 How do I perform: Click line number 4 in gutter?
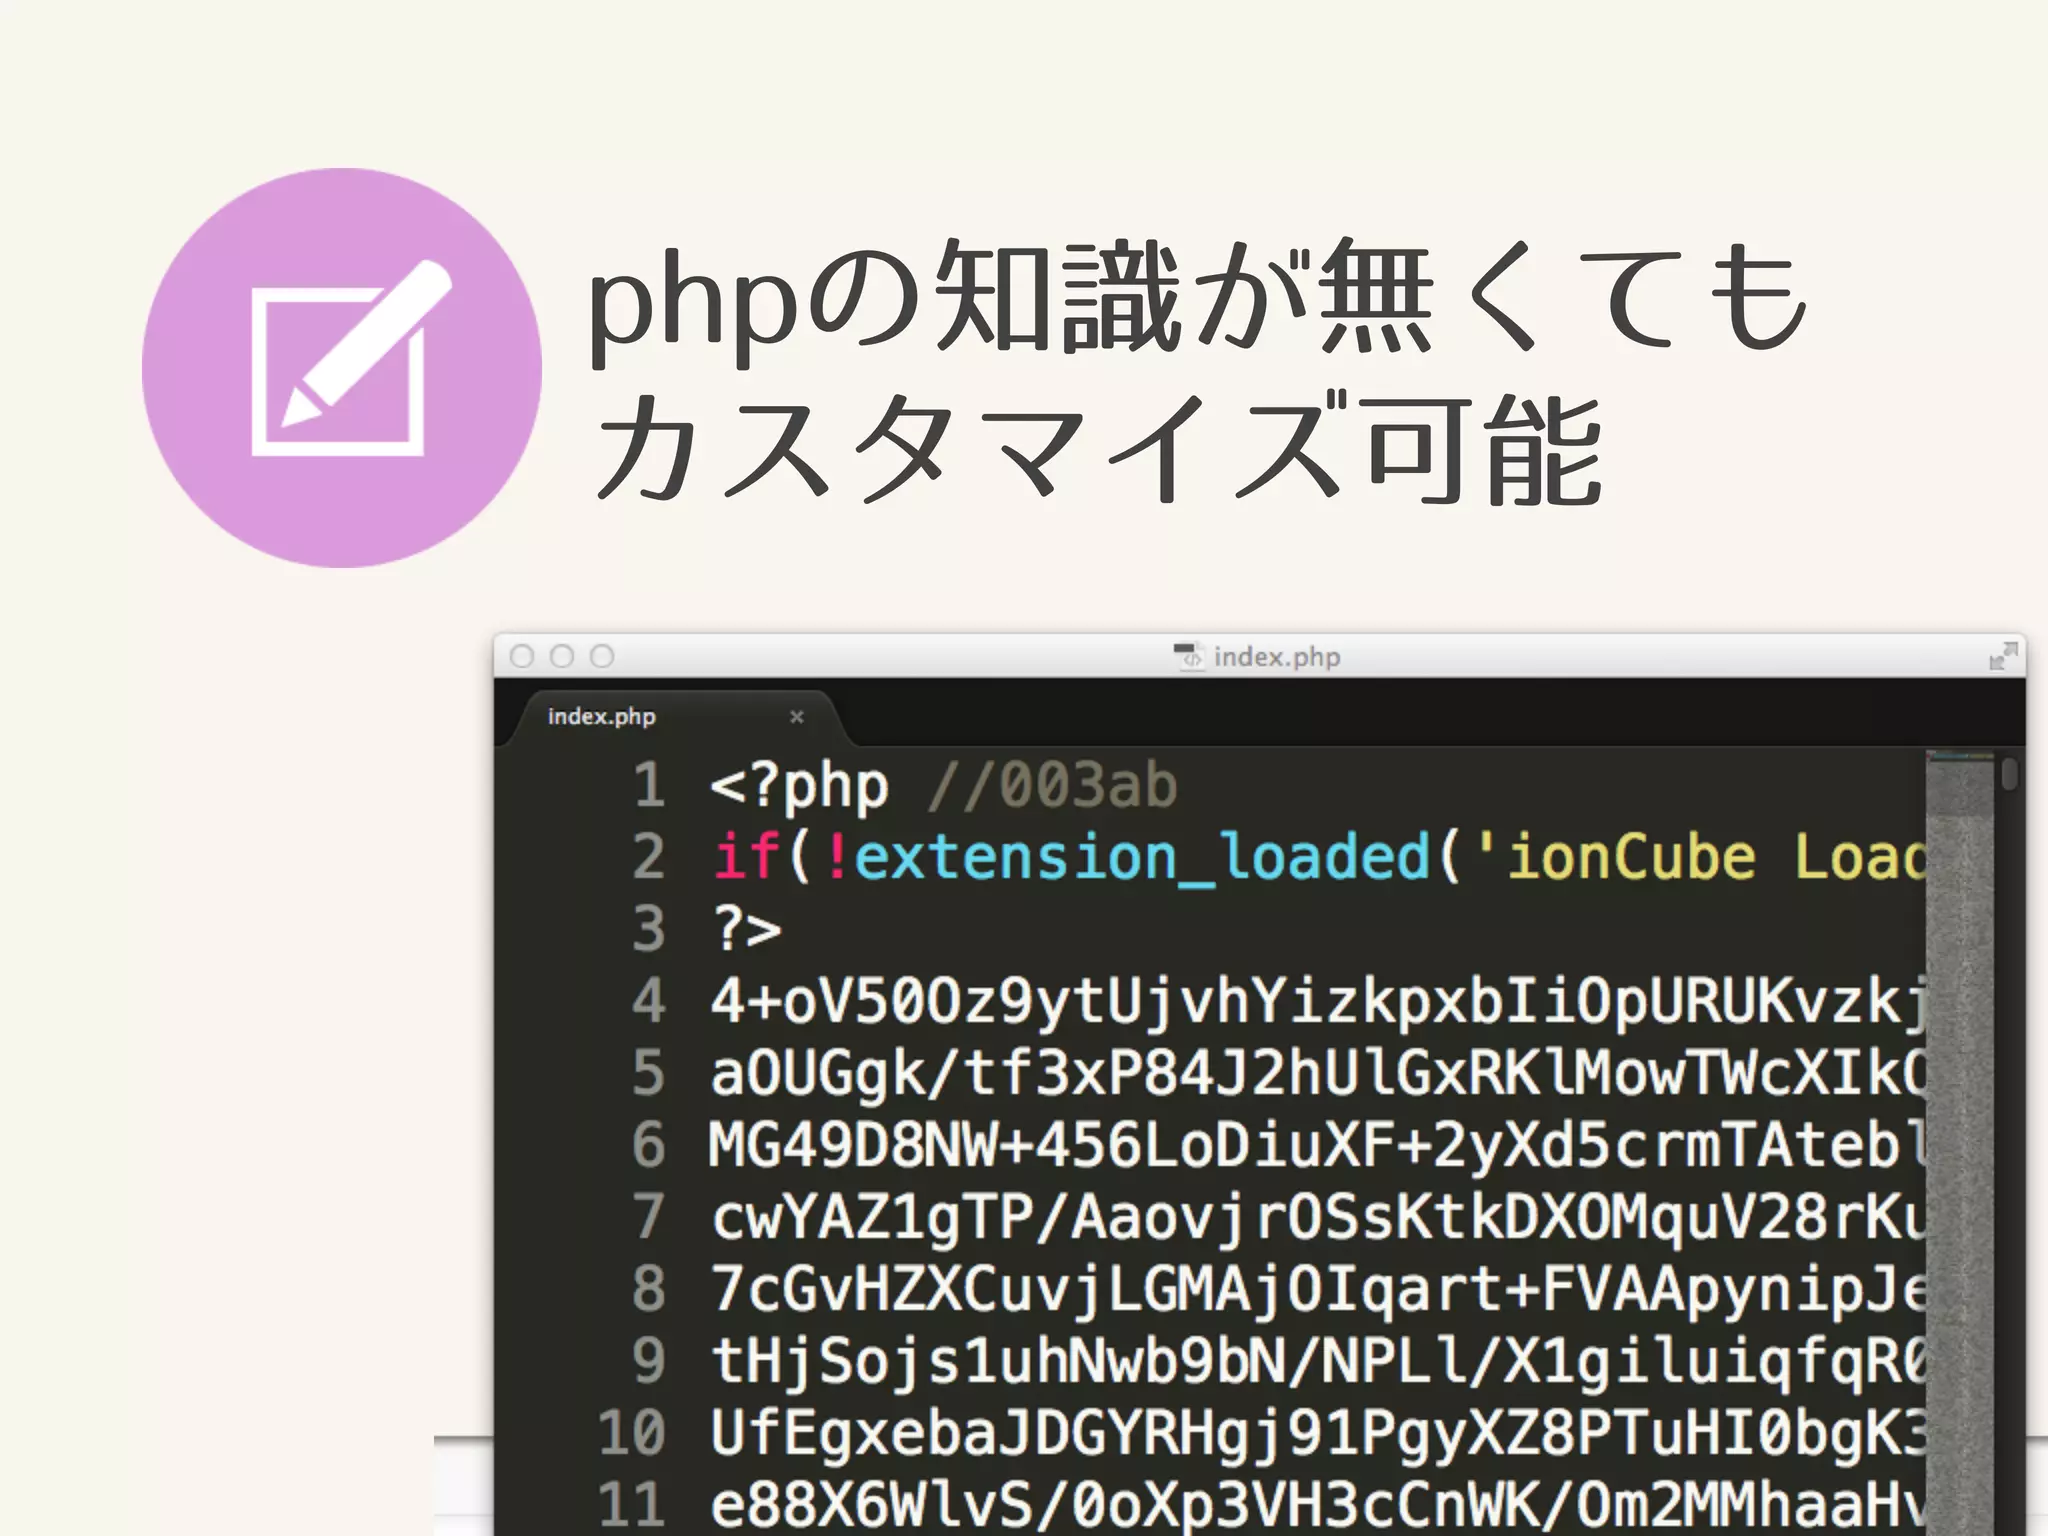click(x=650, y=1001)
